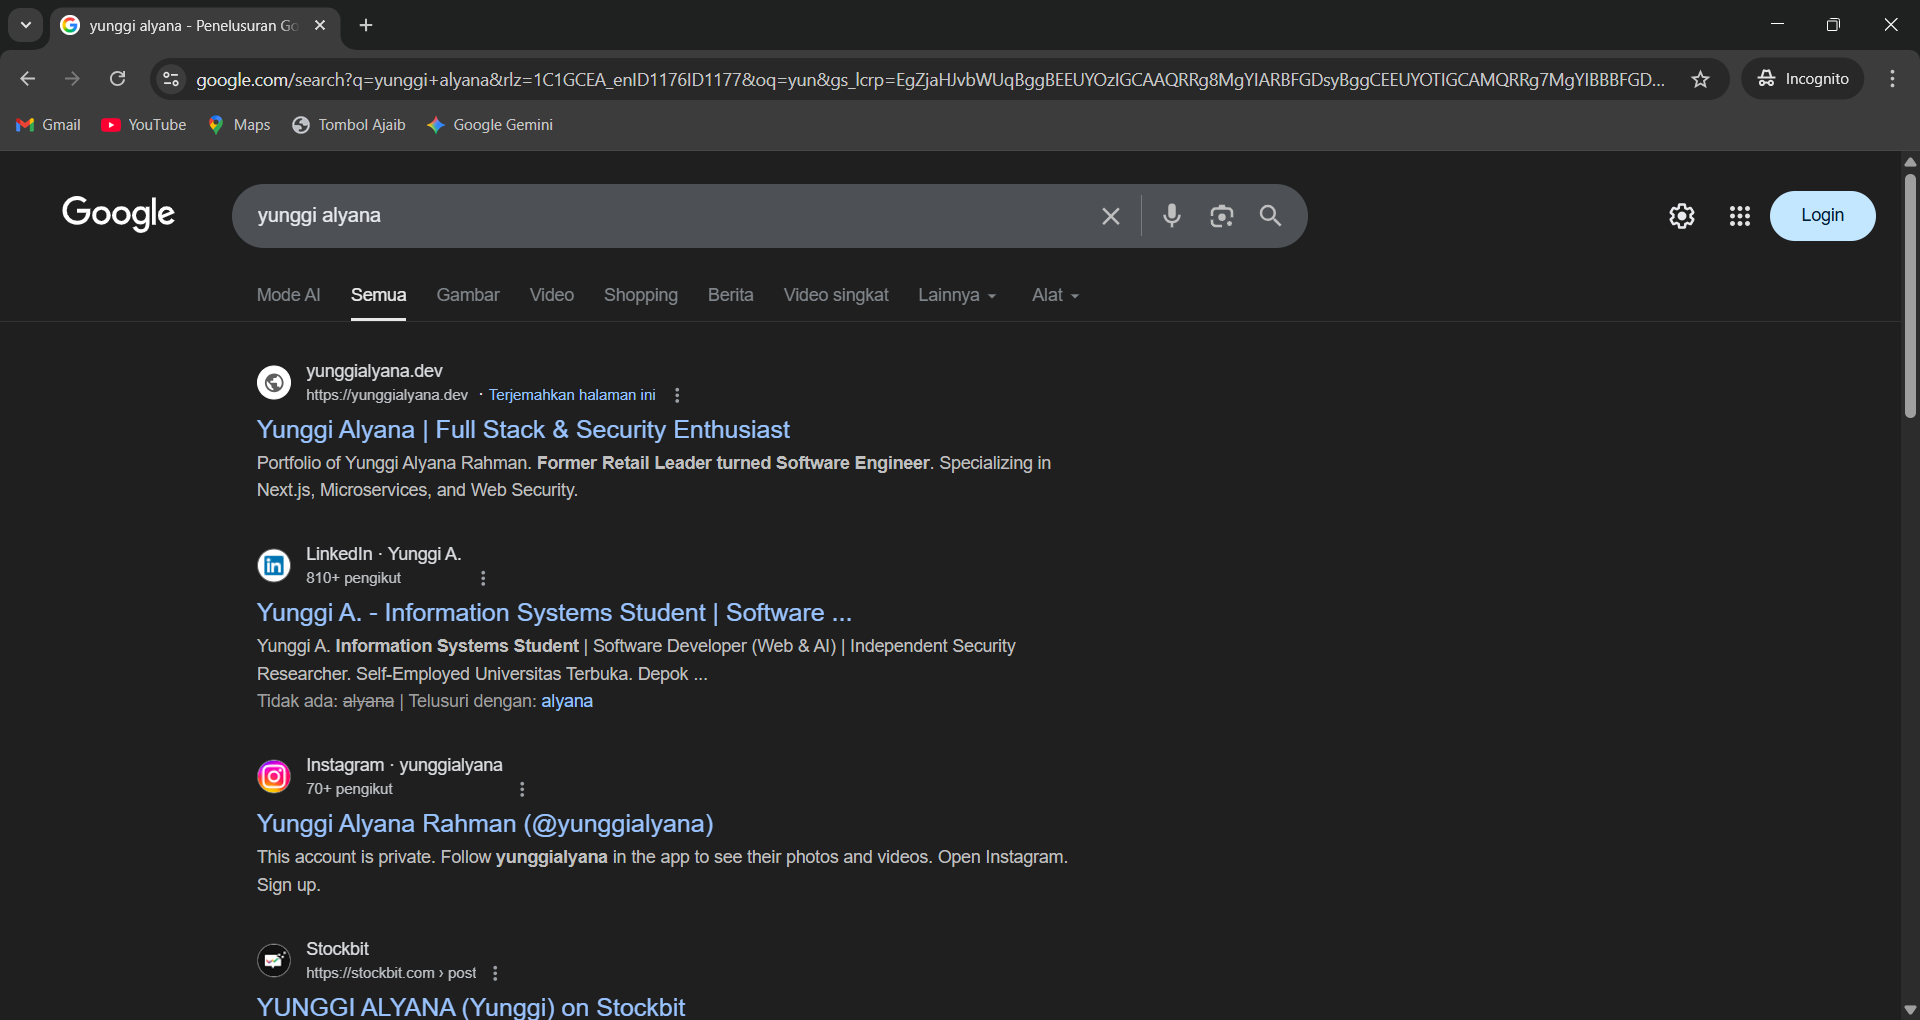Start voice search with the microphone icon
Viewport: 1920px width, 1020px height.
pyautogui.click(x=1172, y=216)
